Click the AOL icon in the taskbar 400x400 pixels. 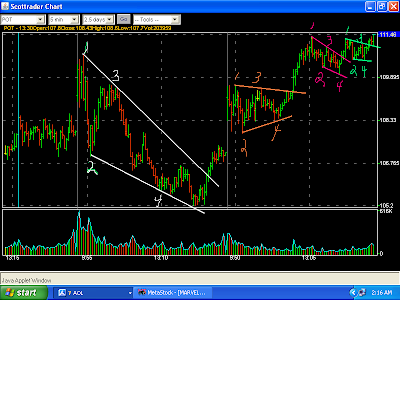click(x=62, y=293)
